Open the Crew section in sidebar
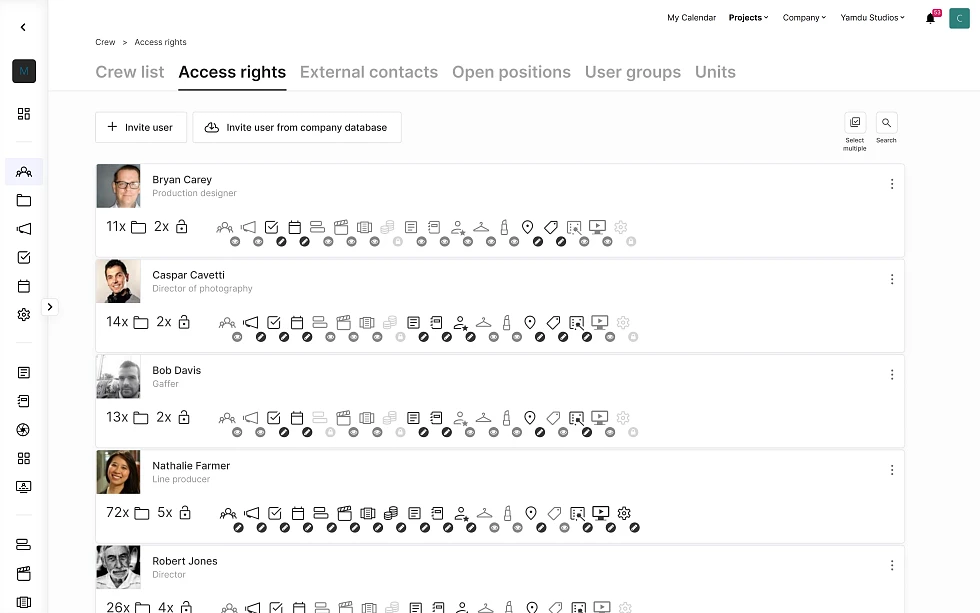 (24, 172)
